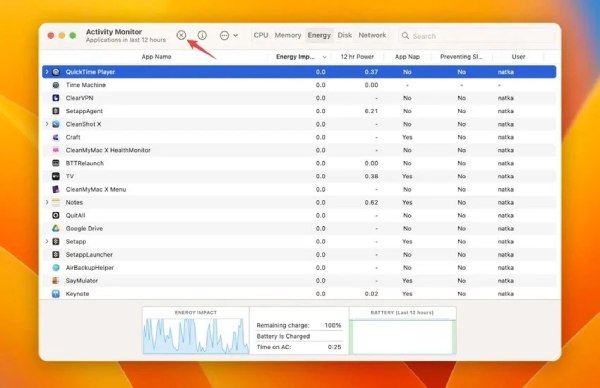This screenshot has width=600, height=388.
Task: Expand the QuickTime Player row
Action: (x=47, y=72)
